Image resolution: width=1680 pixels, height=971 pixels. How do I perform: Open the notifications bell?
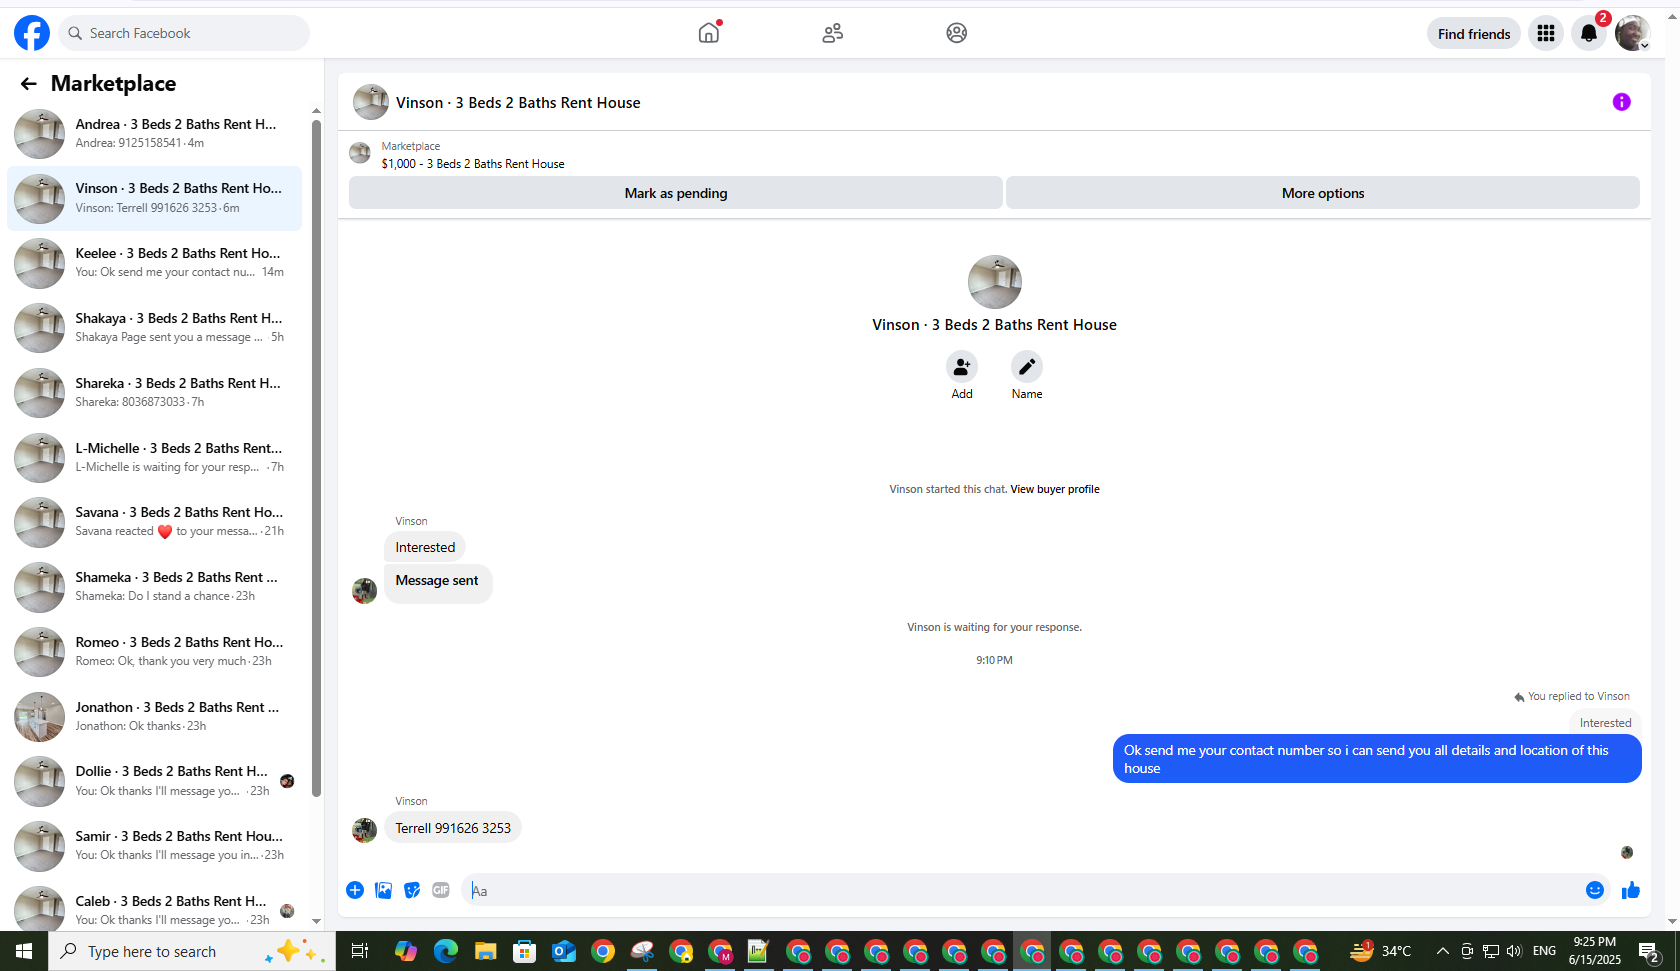[x=1589, y=33]
